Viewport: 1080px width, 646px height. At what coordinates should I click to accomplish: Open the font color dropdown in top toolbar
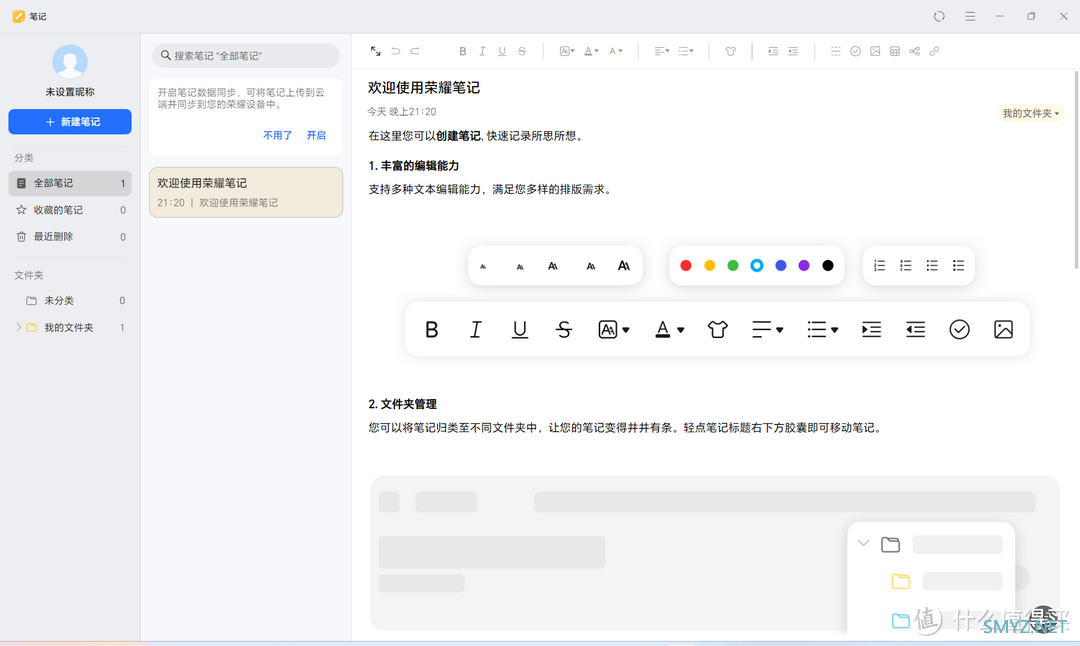tap(591, 51)
